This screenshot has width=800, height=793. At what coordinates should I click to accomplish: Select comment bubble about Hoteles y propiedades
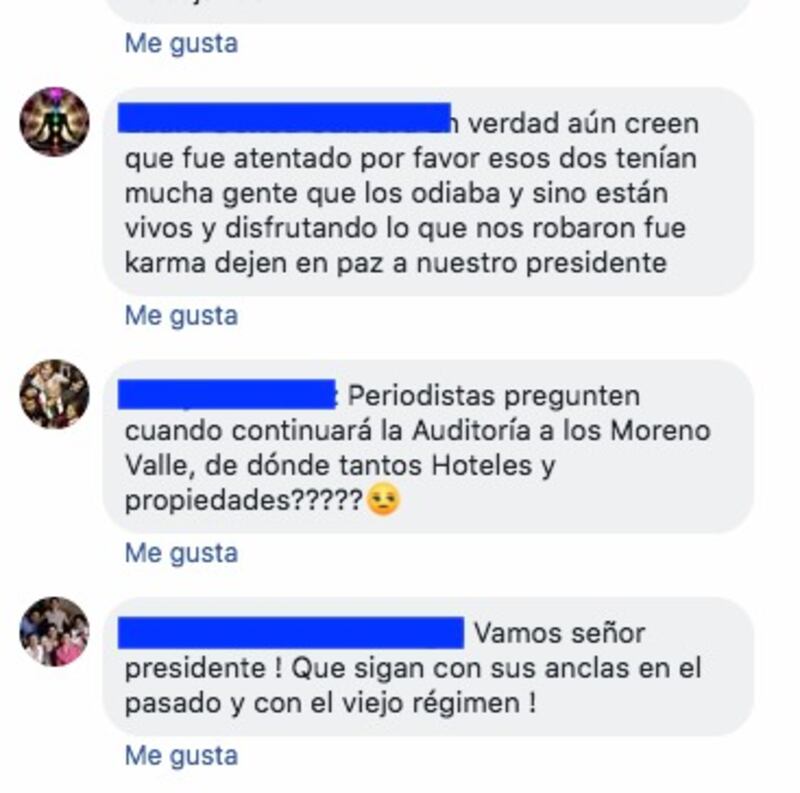click(428, 447)
